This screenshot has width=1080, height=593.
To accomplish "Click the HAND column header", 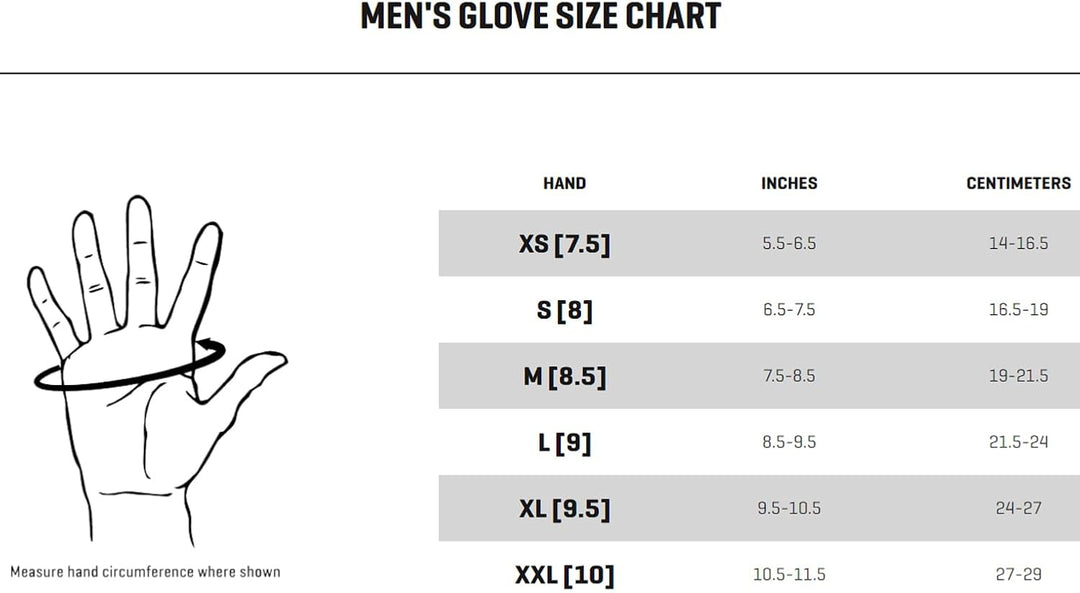I will [564, 183].
